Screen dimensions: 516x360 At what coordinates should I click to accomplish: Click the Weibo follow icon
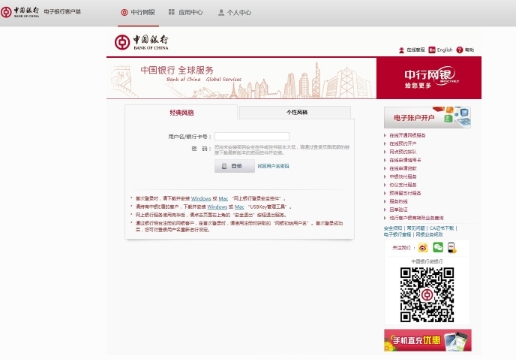pos(423,248)
